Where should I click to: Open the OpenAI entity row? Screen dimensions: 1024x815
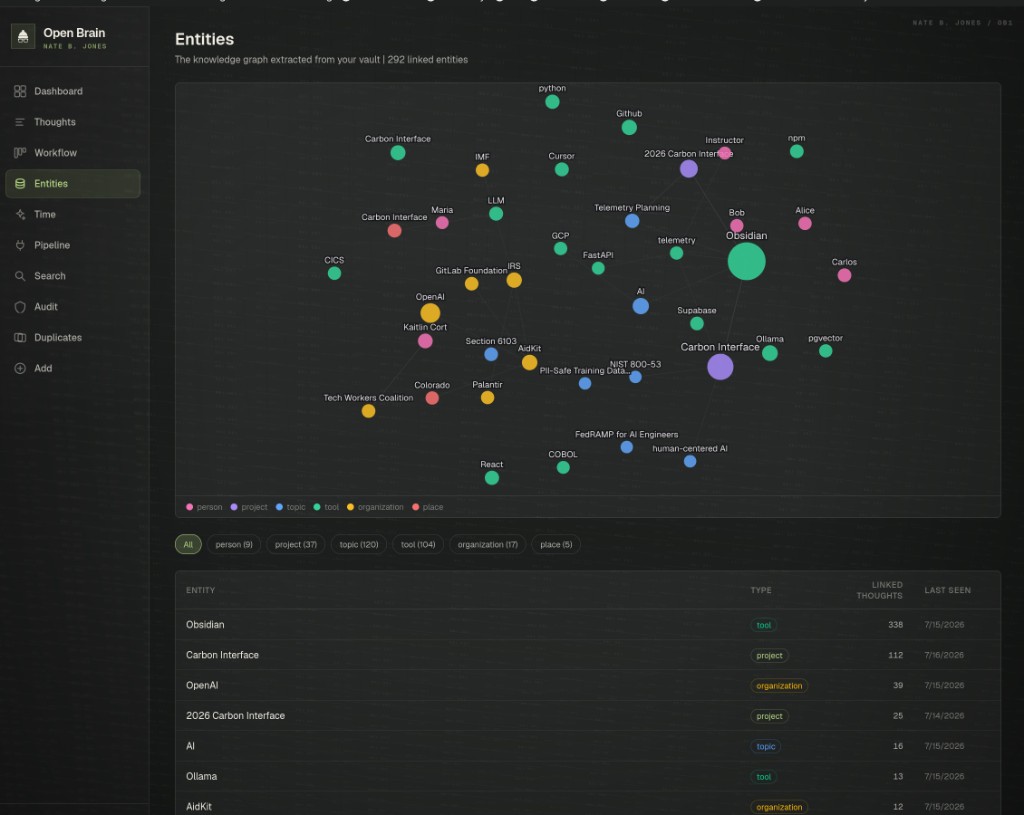(588, 686)
